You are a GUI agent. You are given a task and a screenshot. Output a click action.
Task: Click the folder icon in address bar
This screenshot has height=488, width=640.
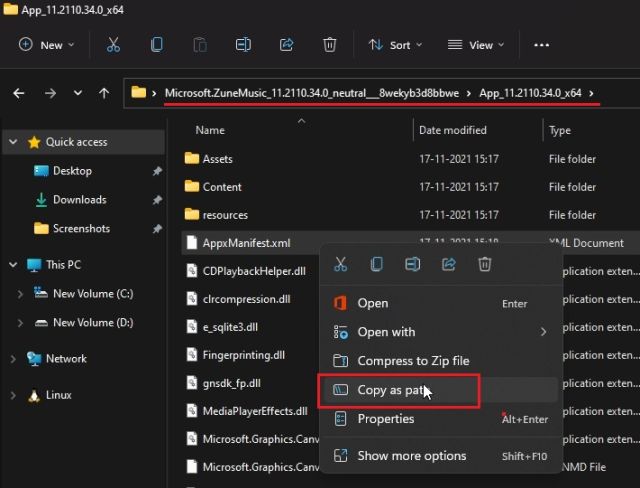coord(138,93)
